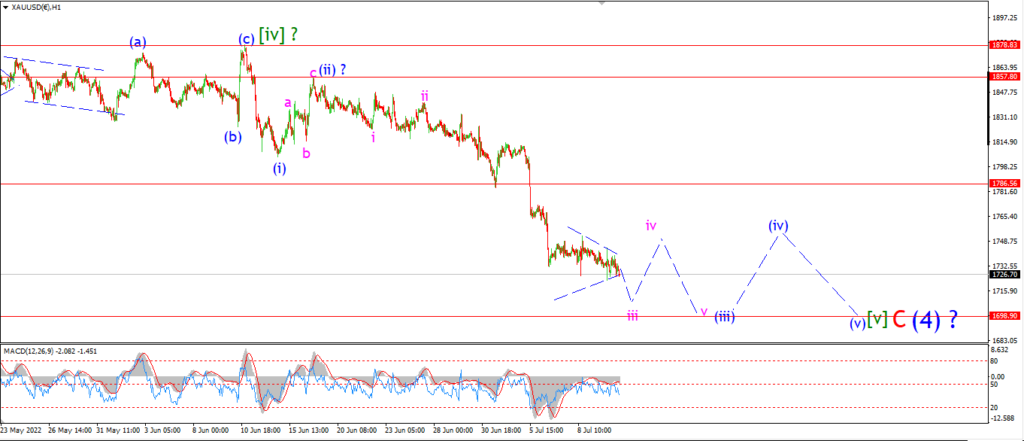Click the green [v] wave label

click(877, 319)
